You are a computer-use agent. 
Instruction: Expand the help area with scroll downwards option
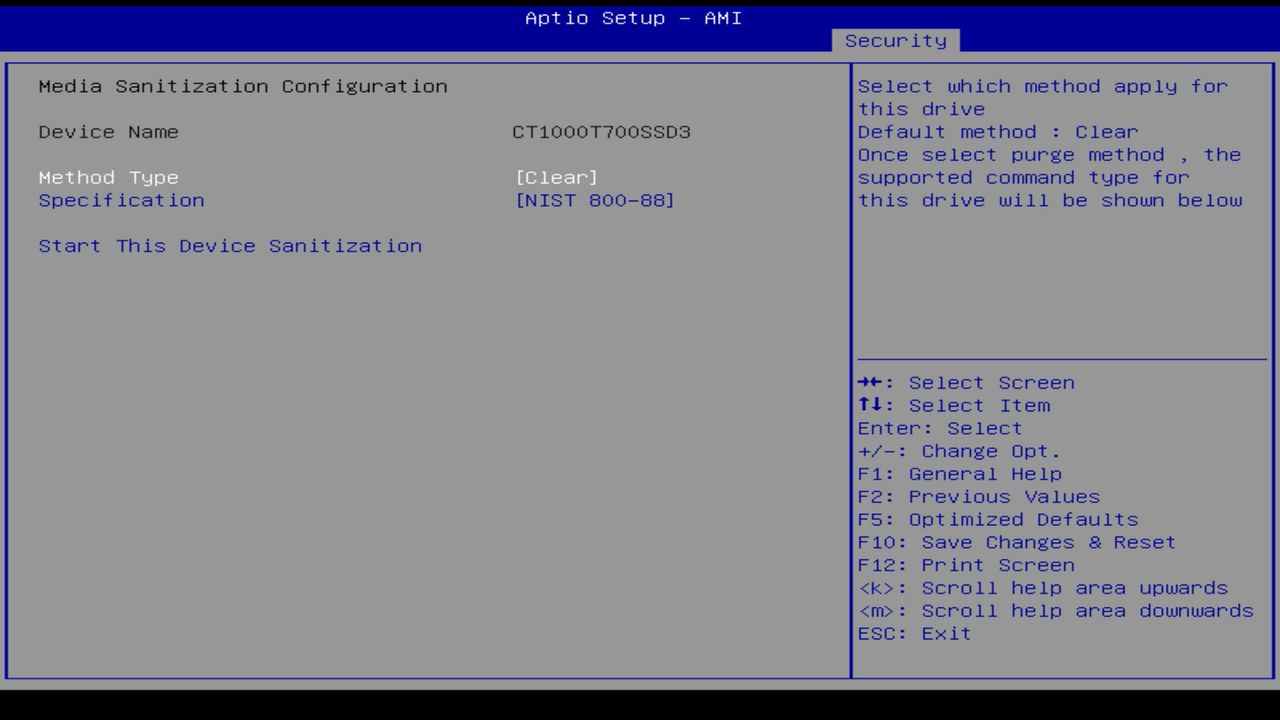[x=1055, y=610]
